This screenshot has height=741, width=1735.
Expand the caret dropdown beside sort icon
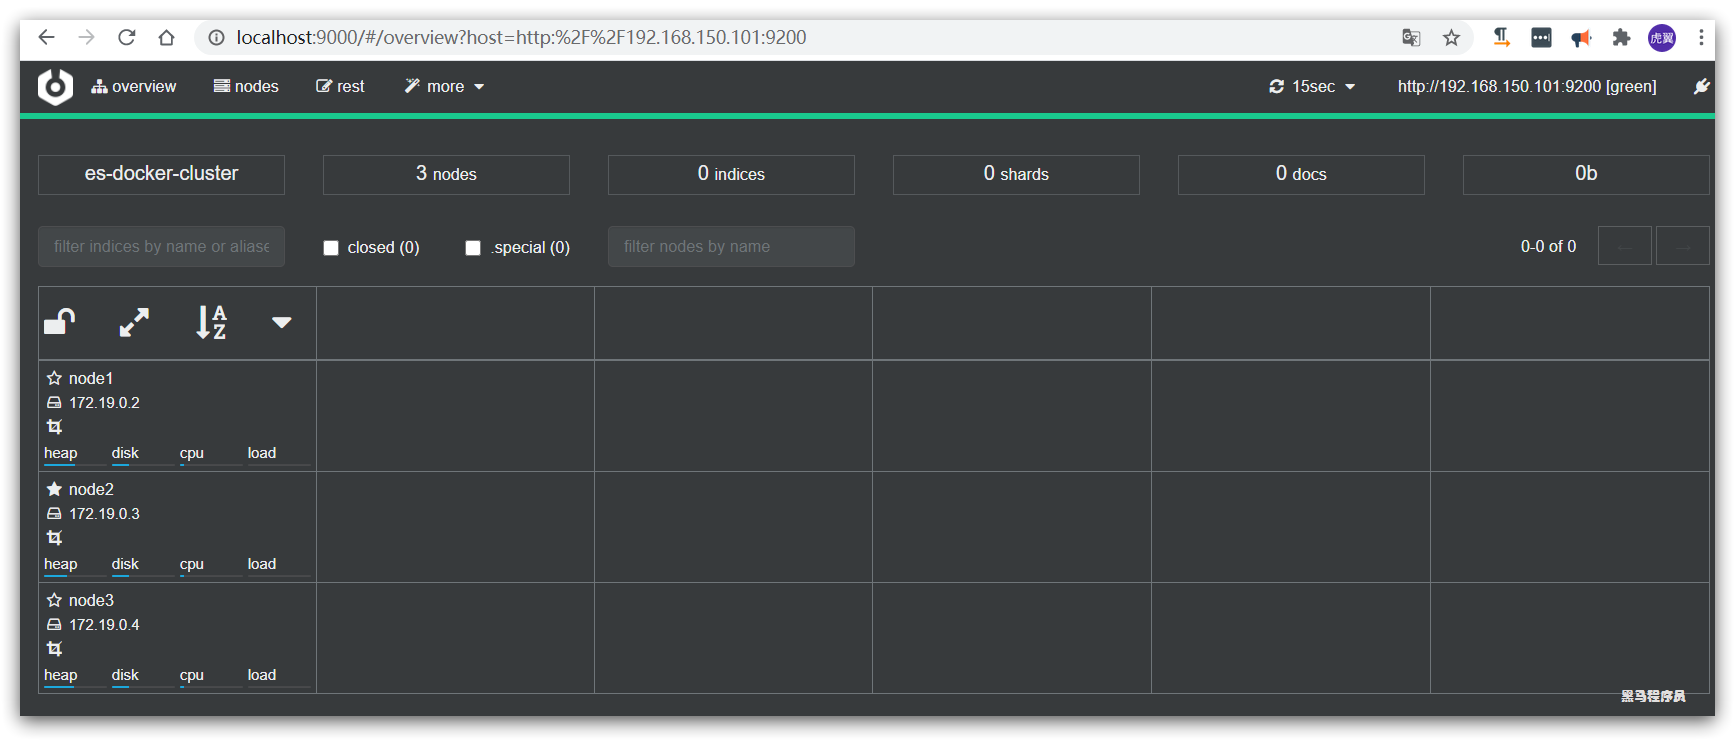point(282,322)
